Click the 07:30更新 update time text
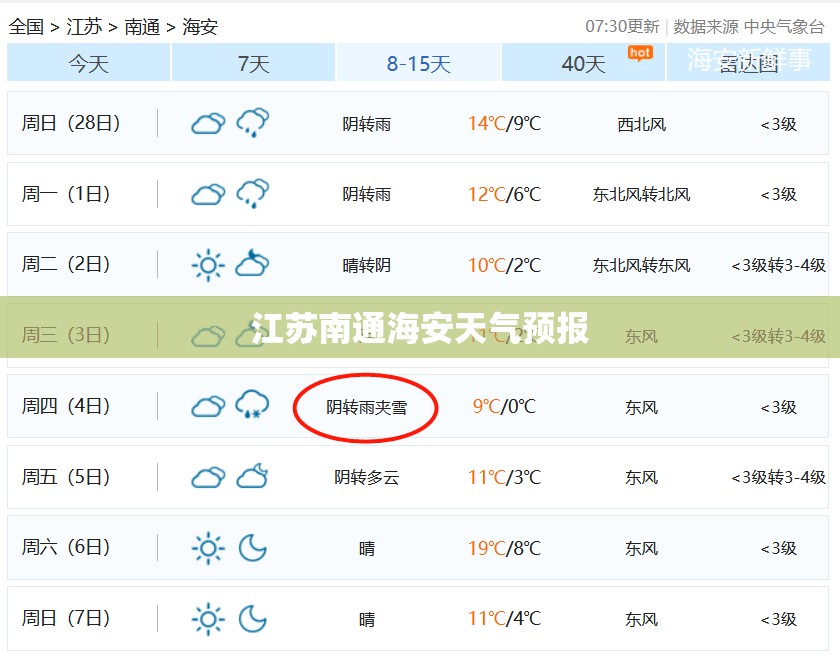840x655 pixels. [622, 26]
